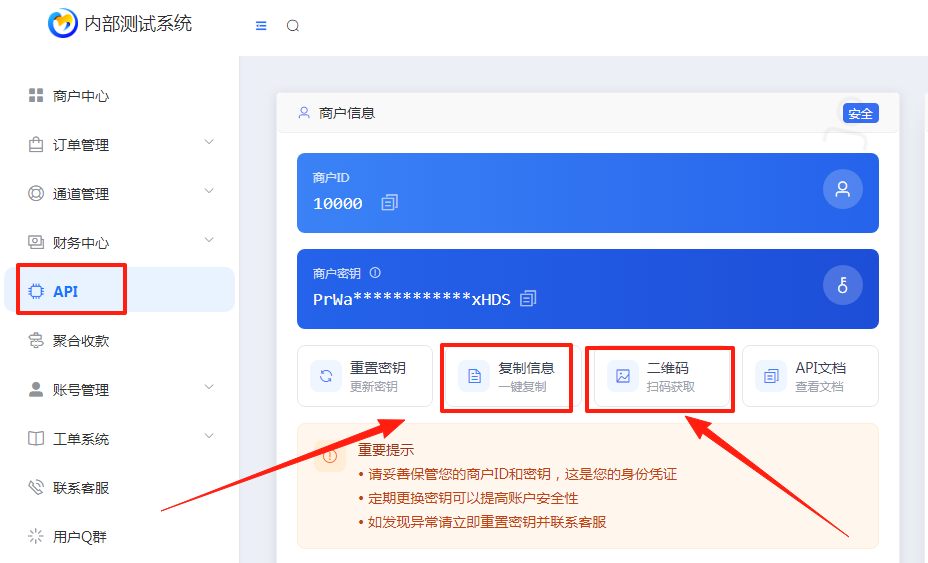Expand the 工单系统 submenu

click(x=209, y=436)
